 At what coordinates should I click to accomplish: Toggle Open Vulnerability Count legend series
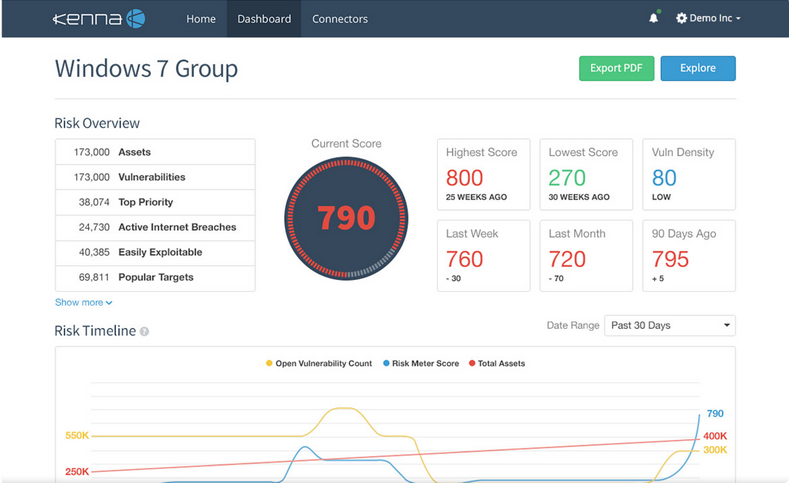(x=317, y=363)
